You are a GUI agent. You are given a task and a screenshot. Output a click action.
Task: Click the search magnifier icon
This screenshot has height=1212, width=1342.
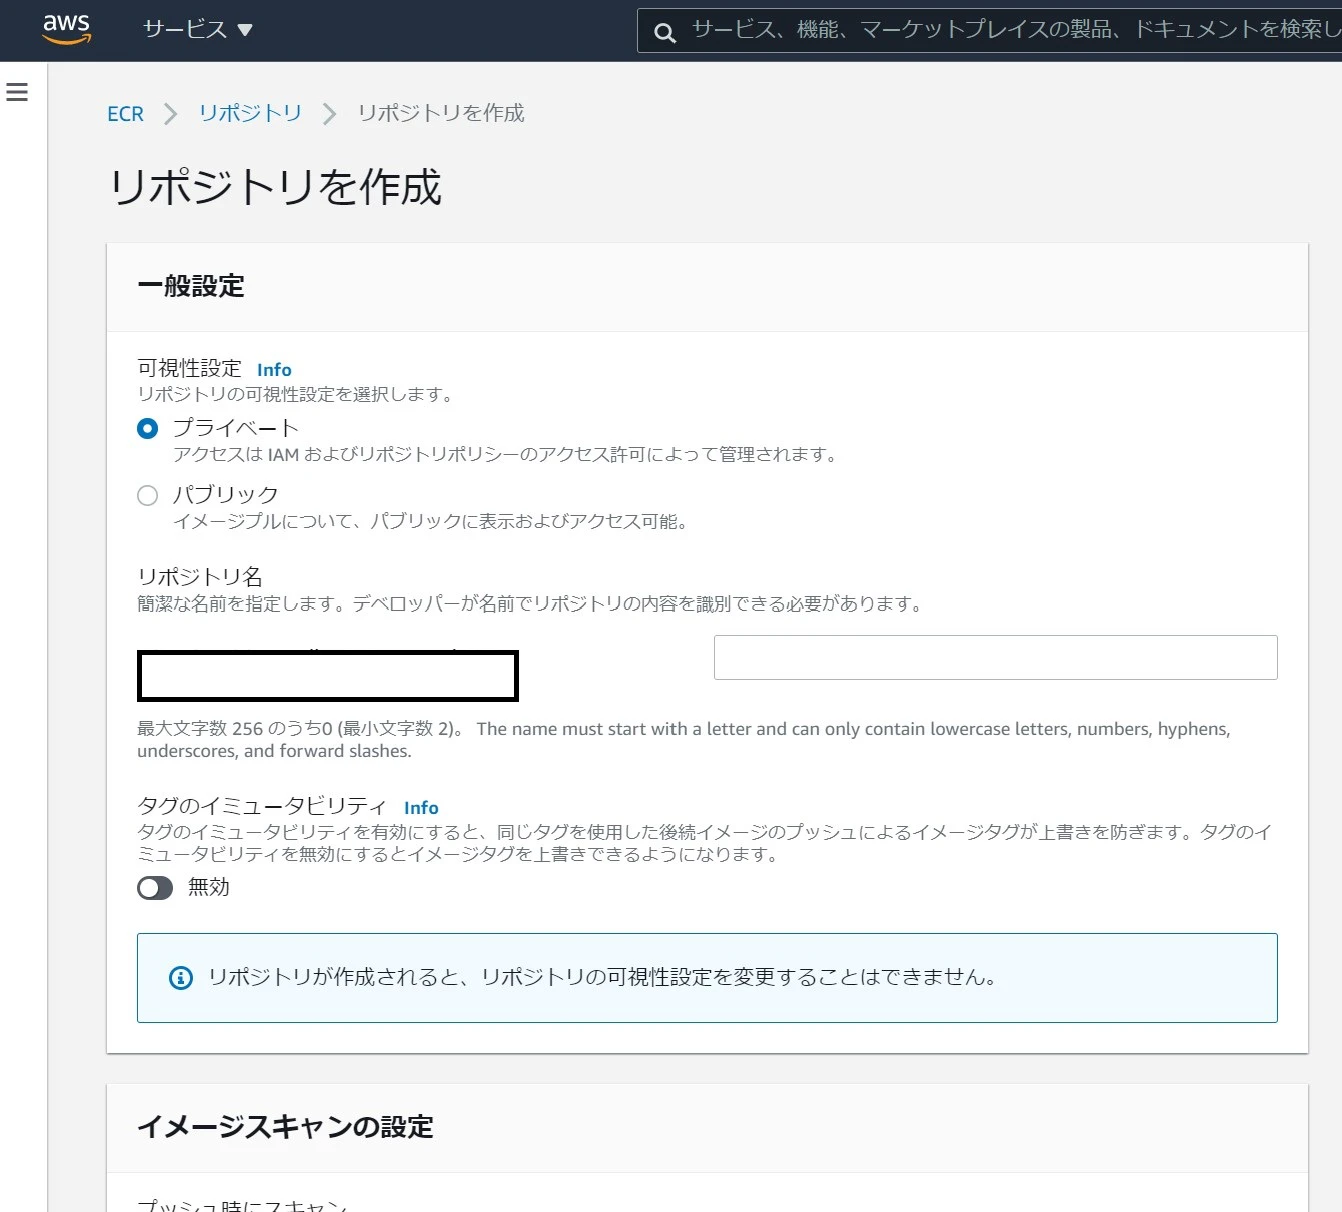point(664,33)
